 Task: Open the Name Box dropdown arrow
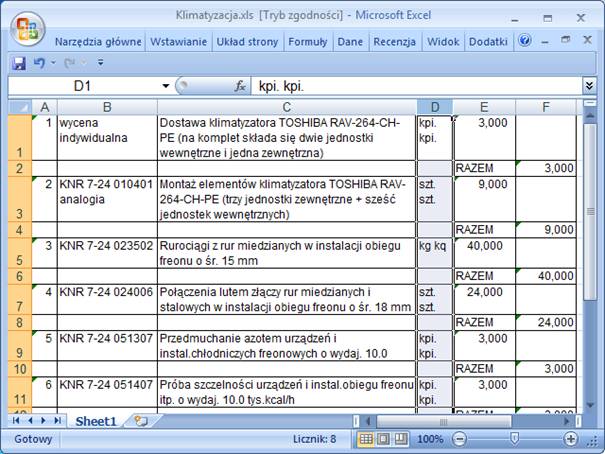point(166,87)
